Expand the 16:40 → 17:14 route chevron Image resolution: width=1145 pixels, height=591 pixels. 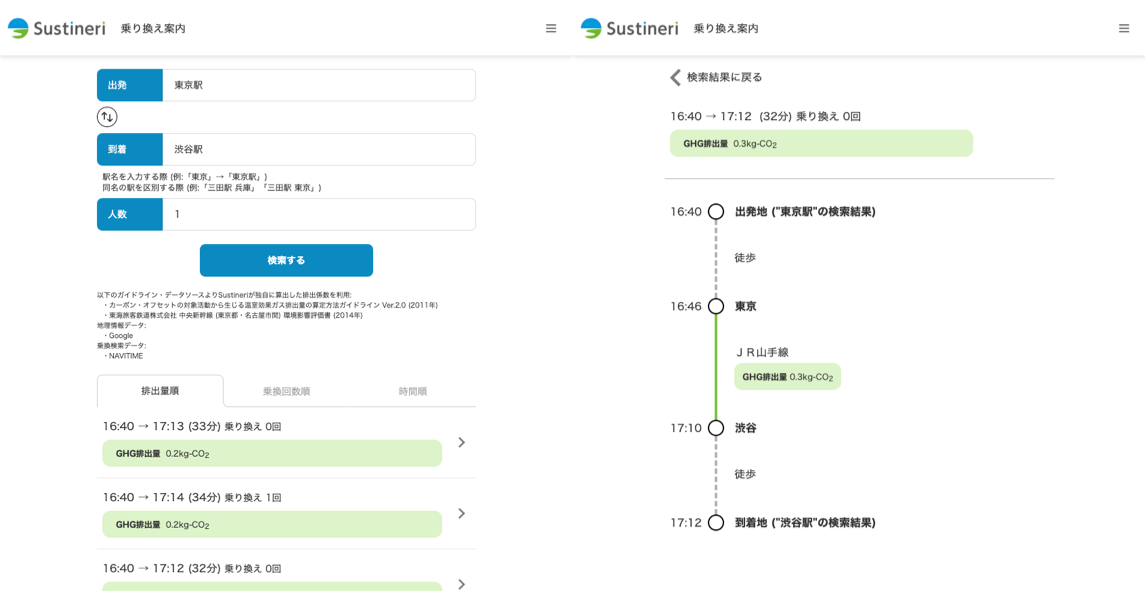point(461,513)
